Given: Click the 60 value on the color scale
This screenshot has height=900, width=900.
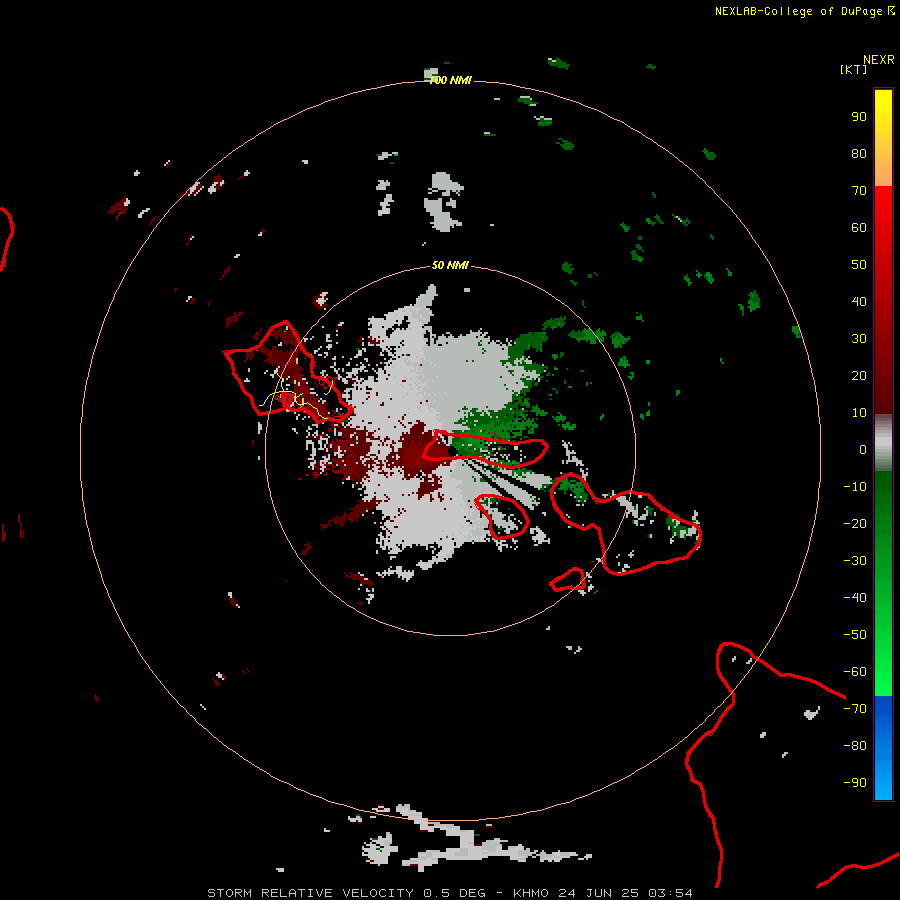Looking at the screenshot, I should click(x=859, y=227).
